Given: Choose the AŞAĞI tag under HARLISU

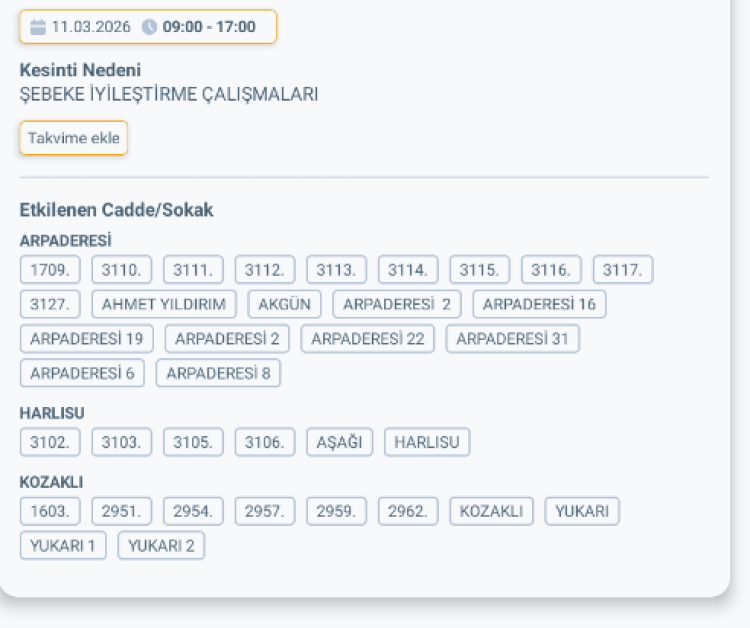Looking at the screenshot, I should pyautogui.click(x=339, y=442).
